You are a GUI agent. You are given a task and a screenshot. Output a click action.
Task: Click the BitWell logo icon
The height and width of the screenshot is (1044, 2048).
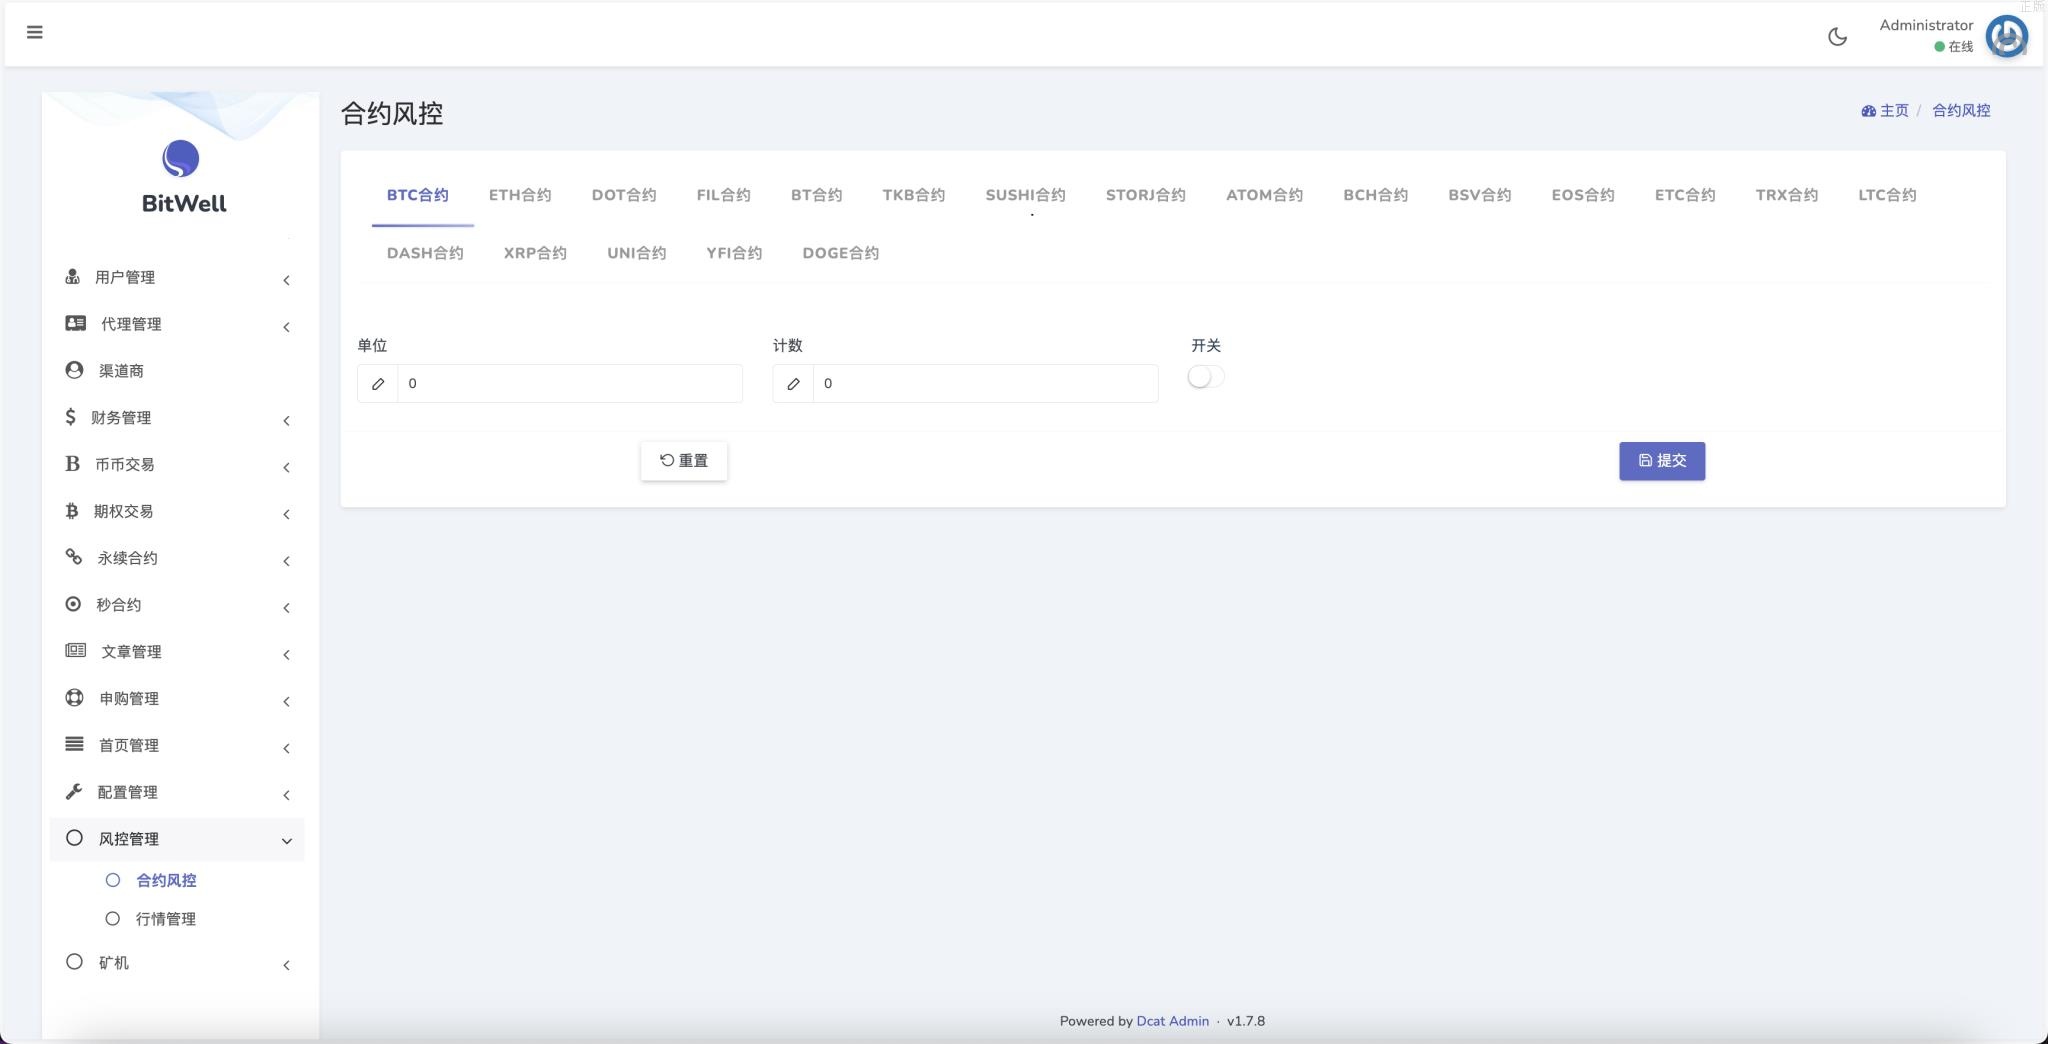point(181,158)
